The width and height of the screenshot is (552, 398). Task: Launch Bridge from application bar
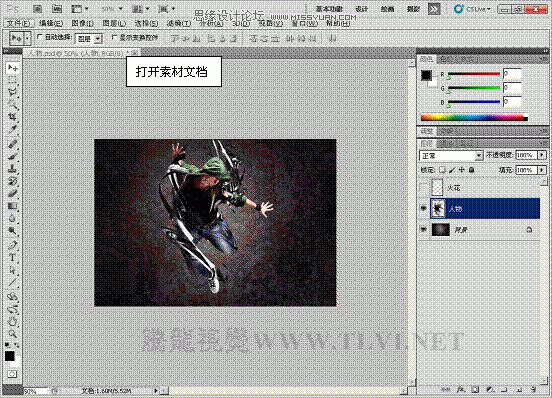[x=37, y=9]
